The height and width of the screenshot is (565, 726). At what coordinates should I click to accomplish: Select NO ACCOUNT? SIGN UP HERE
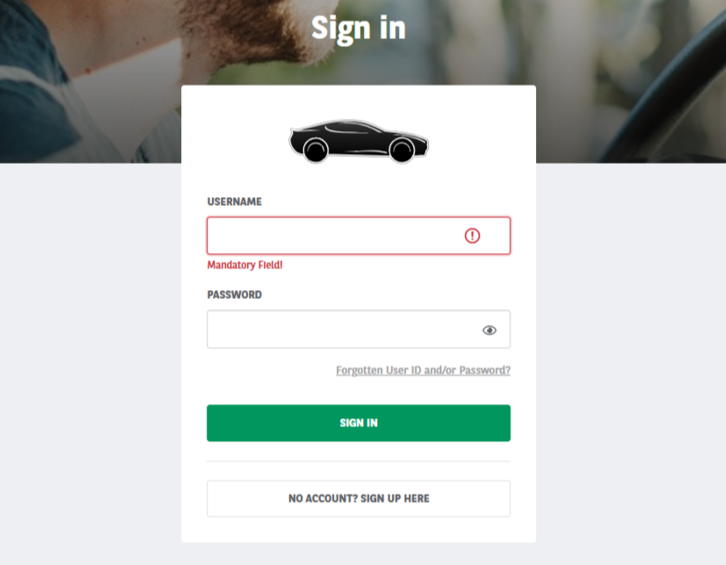358,498
